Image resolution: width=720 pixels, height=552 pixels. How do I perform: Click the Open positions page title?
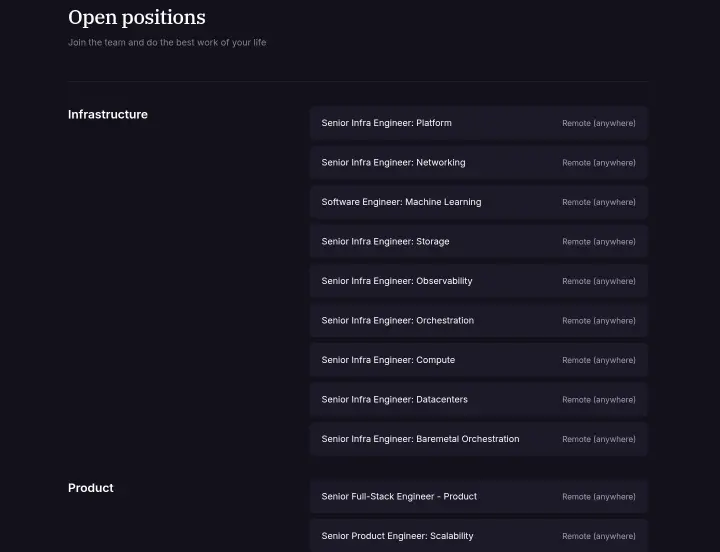click(137, 18)
